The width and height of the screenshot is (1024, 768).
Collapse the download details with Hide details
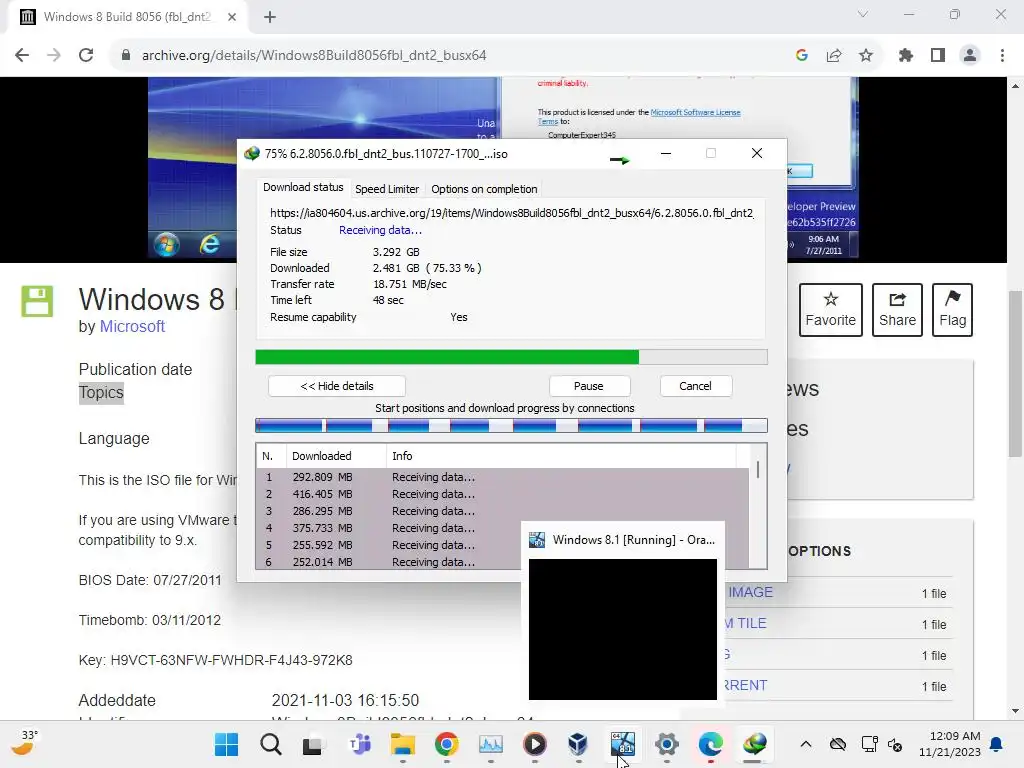coord(337,386)
